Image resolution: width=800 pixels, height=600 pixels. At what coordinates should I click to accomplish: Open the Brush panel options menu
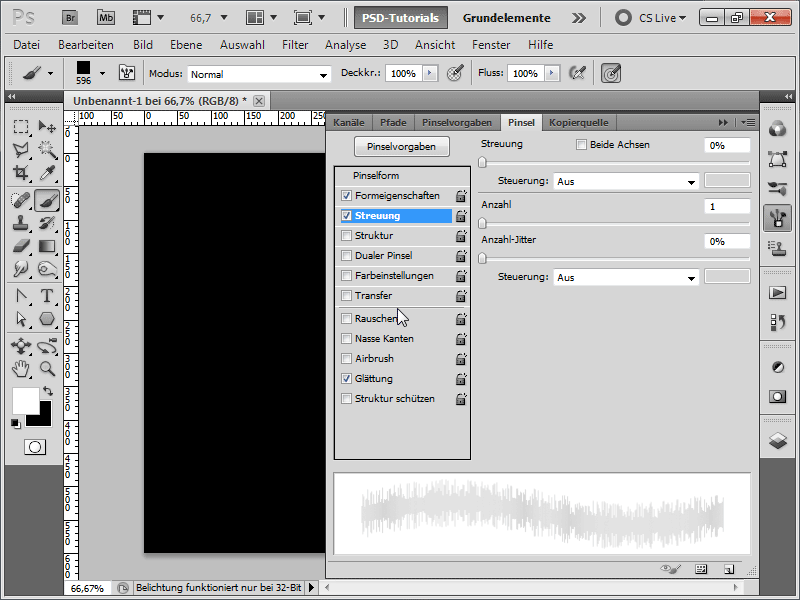pos(748,122)
